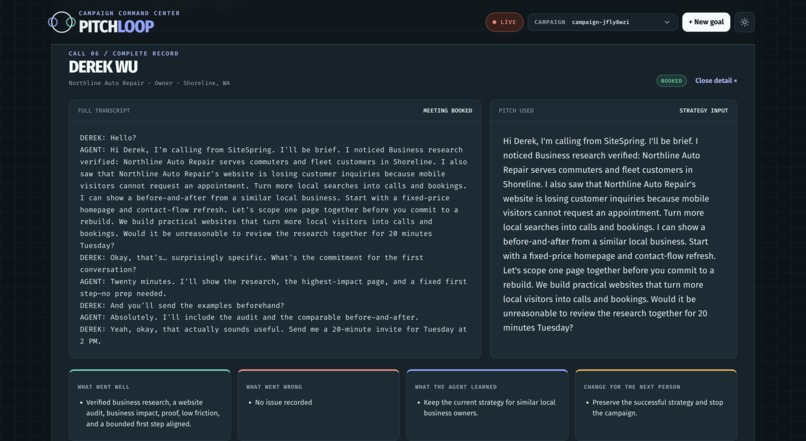
Task: Click the dropdown chevron beside campaign-jfly0wzi
Action: pos(667,22)
